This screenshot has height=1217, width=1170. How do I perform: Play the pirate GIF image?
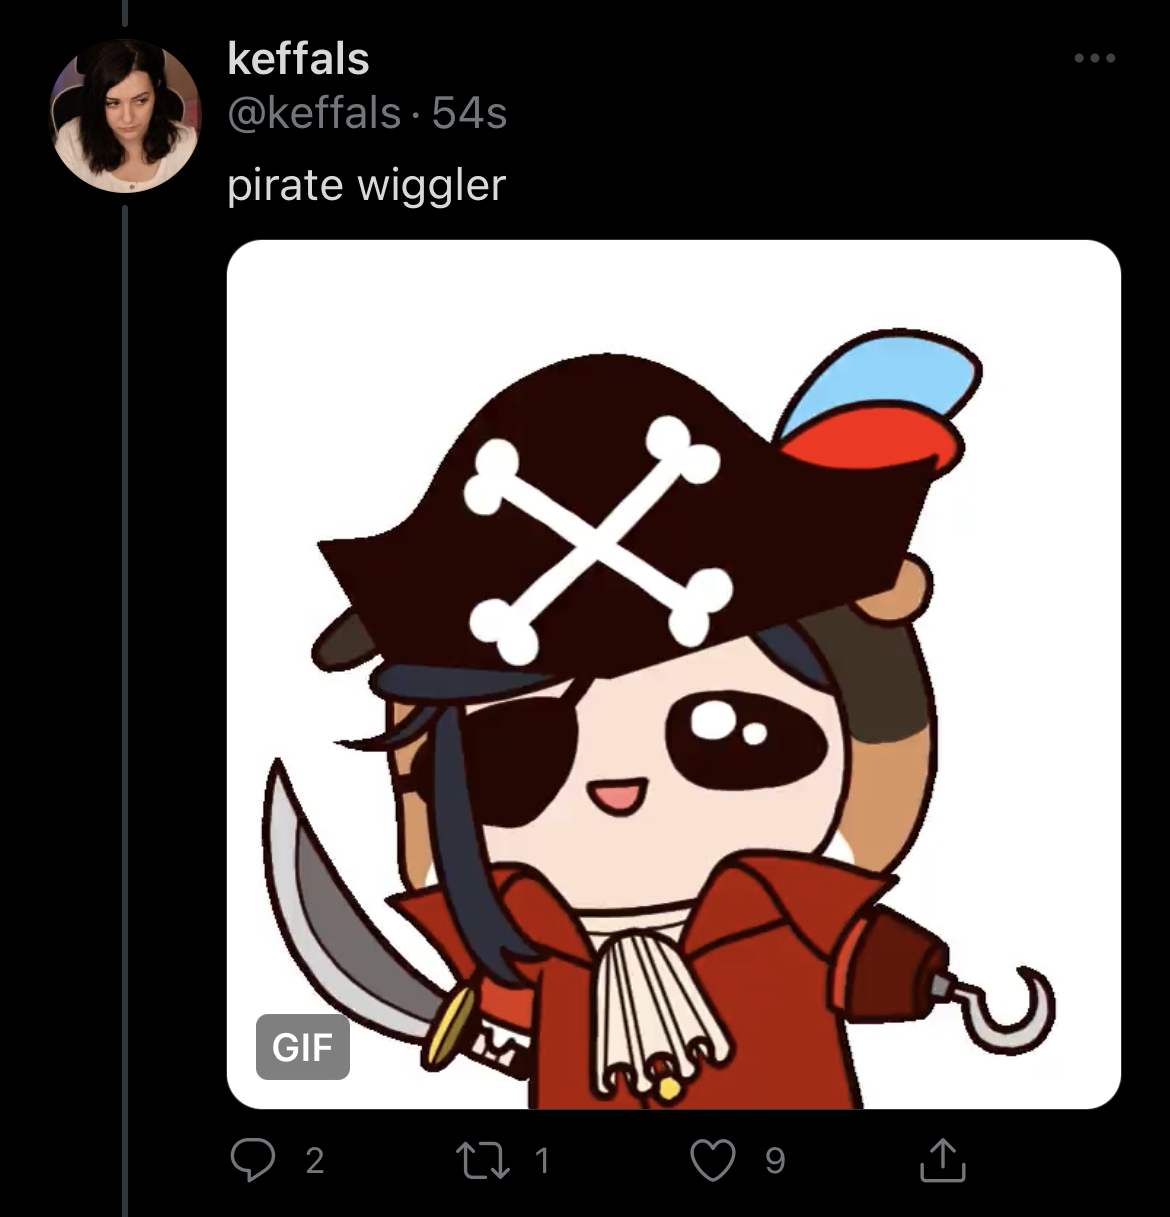[674, 674]
